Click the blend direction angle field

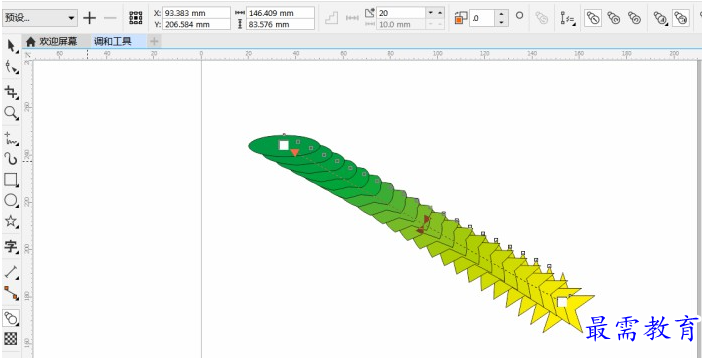[x=482, y=18]
